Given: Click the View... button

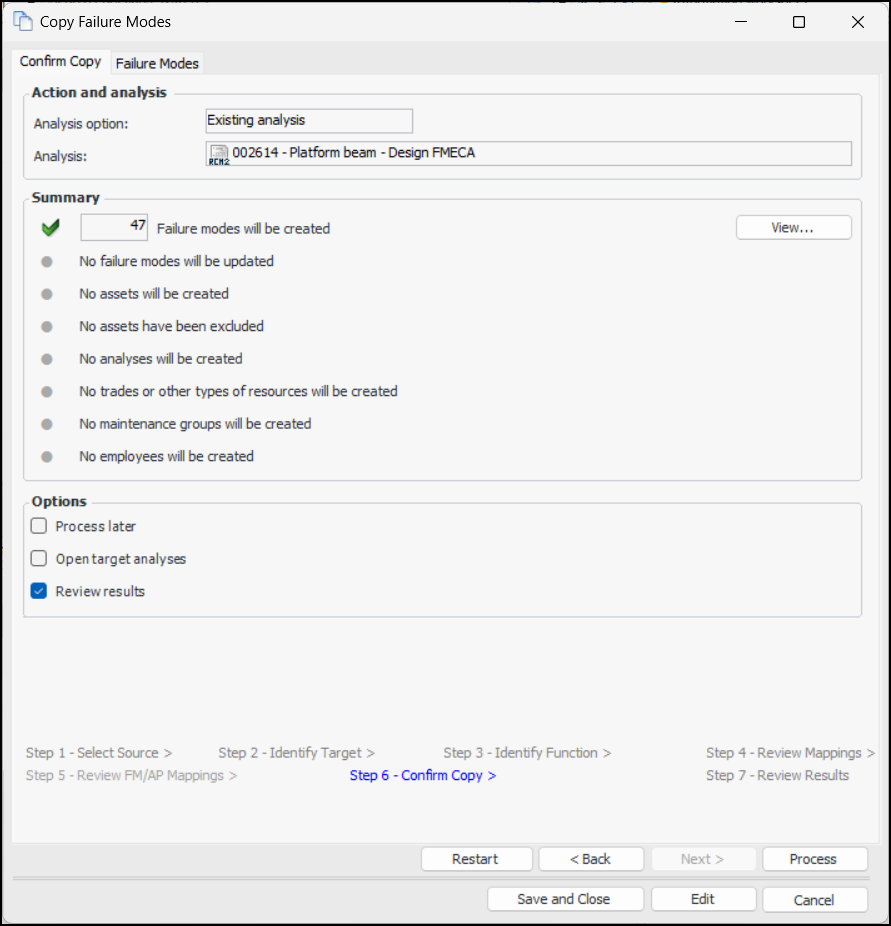Looking at the screenshot, I should coord(794,227).
